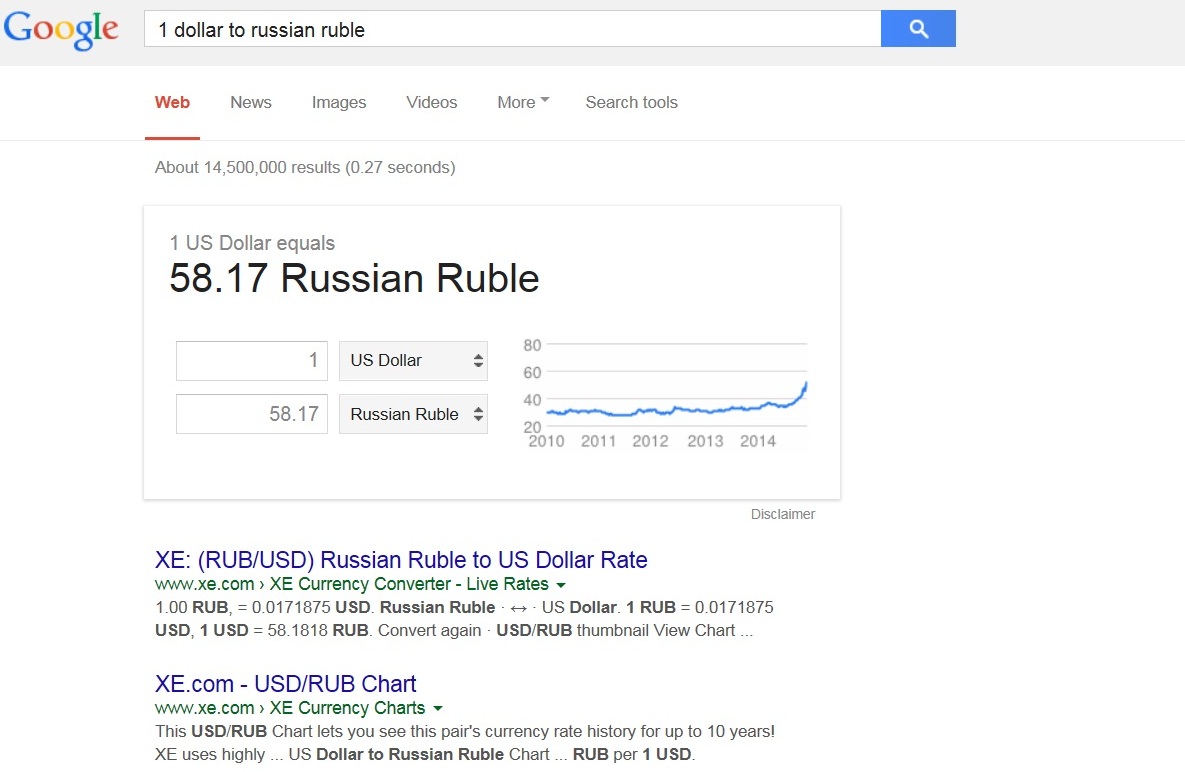The width and height of the screenshot is (1185, 772).
Task: Click the Disclaimer link
Action: (x=783, y=514)
